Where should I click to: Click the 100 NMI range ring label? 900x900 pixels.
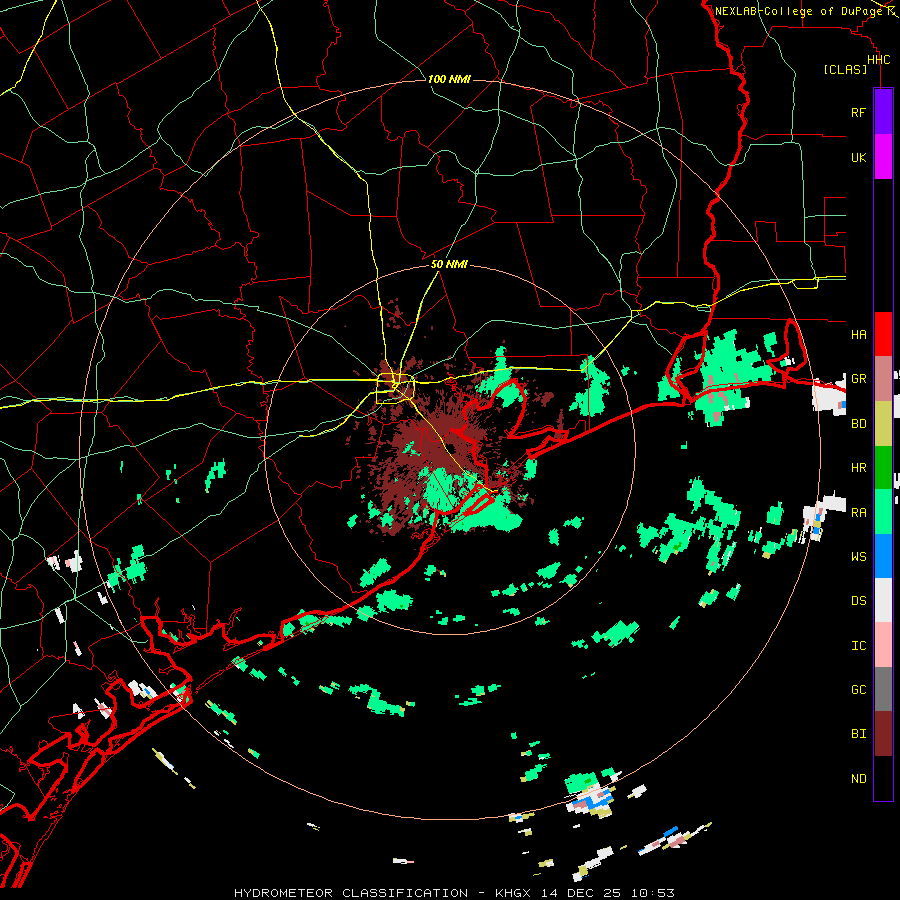(449, 79)
